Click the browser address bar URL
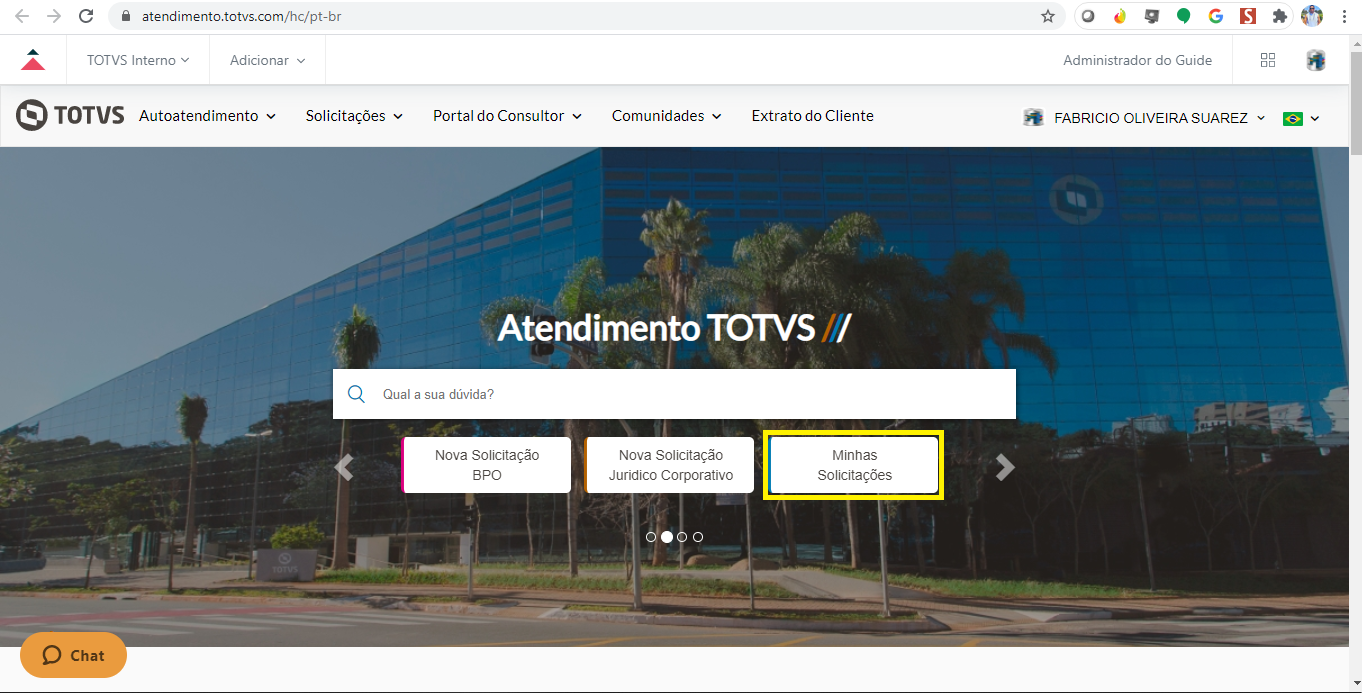The height and width of the screenshot is (693, 1362). pos(241,16)
